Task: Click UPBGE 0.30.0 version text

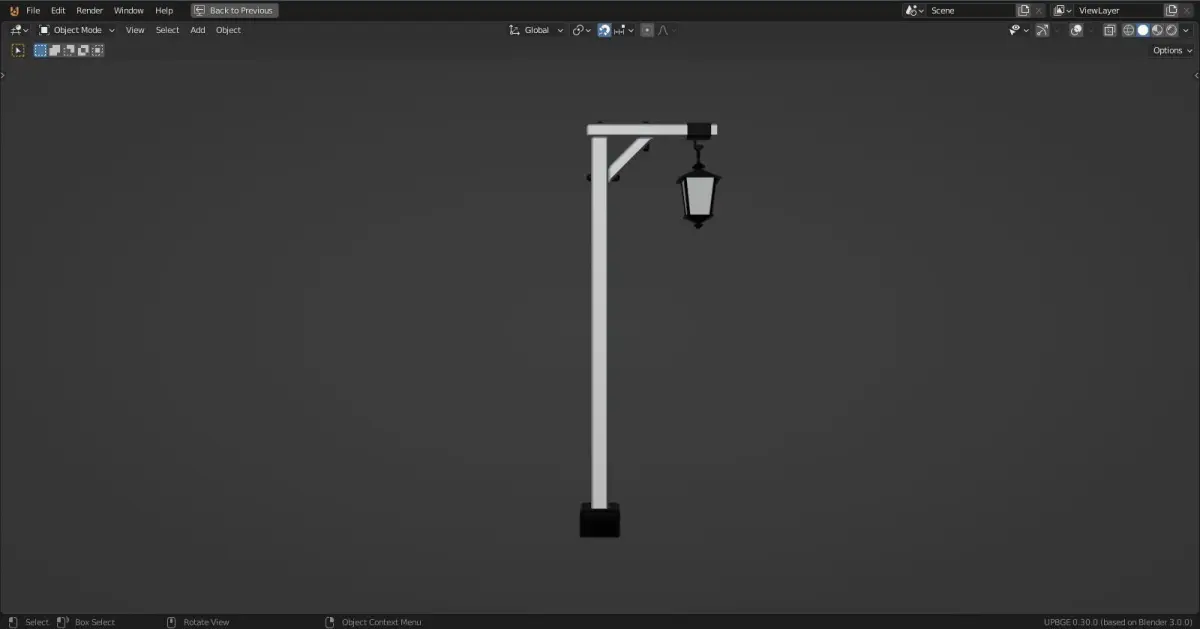Action: pyautogui.click(x=1118, y=622)
